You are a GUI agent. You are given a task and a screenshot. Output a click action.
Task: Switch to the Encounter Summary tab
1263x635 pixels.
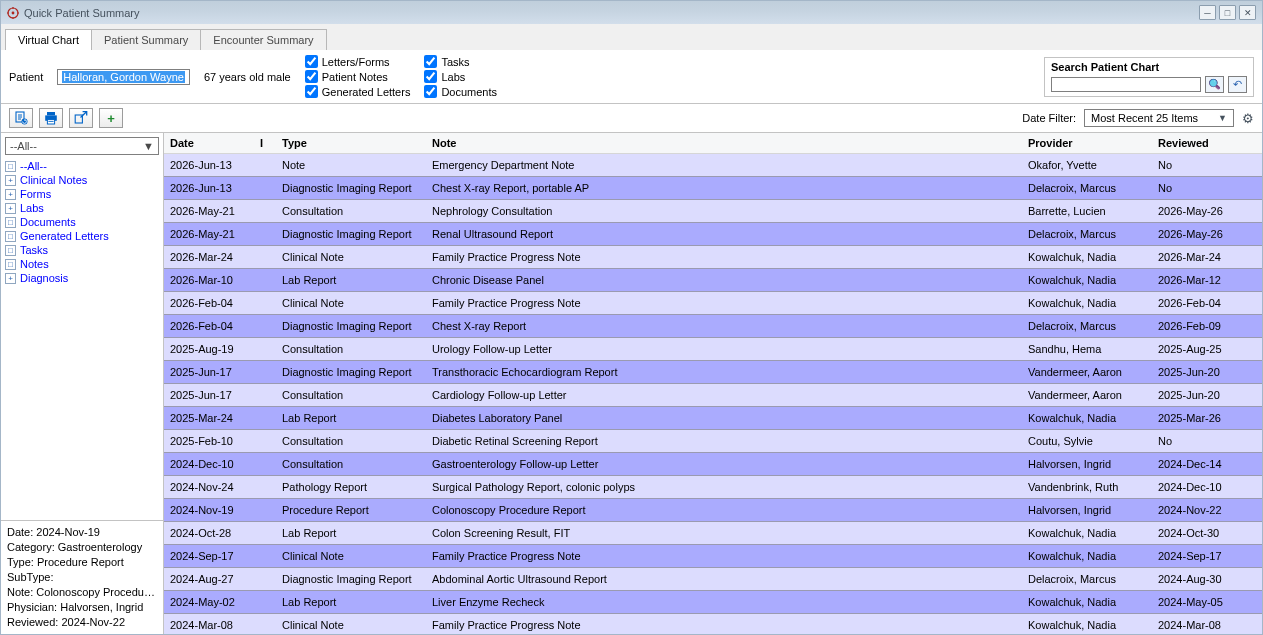tap(263, 40)
